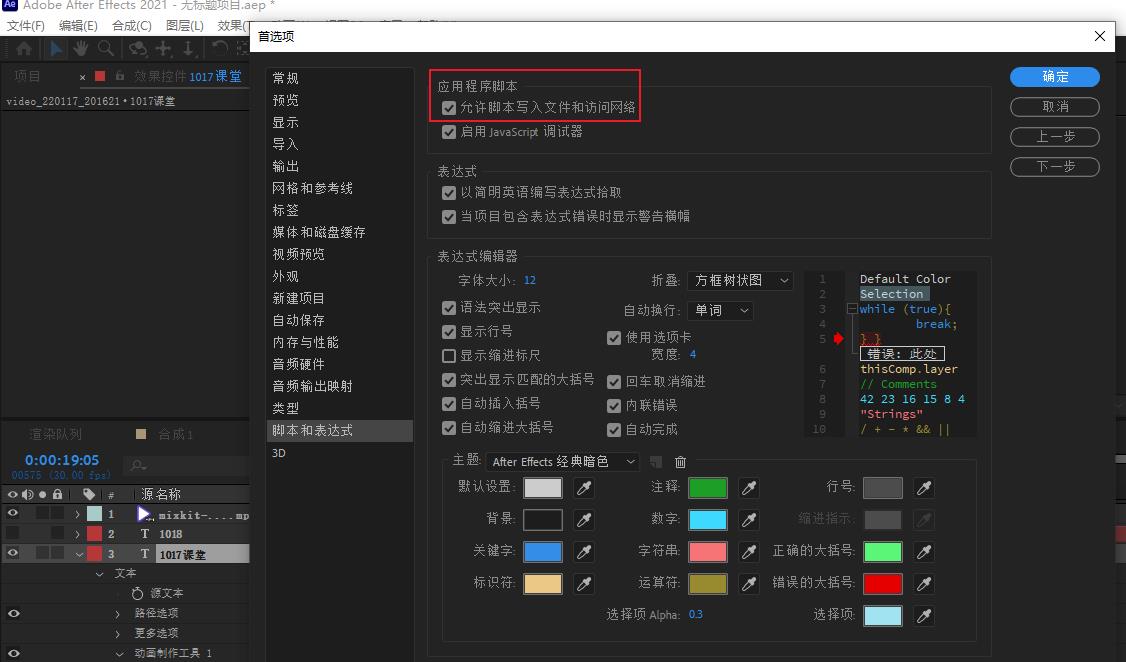Image resolution: width=1126 pixels, height=662 pixels.
Task: Select the Zoom magnifier tool
Action: (x=106, y=49)
